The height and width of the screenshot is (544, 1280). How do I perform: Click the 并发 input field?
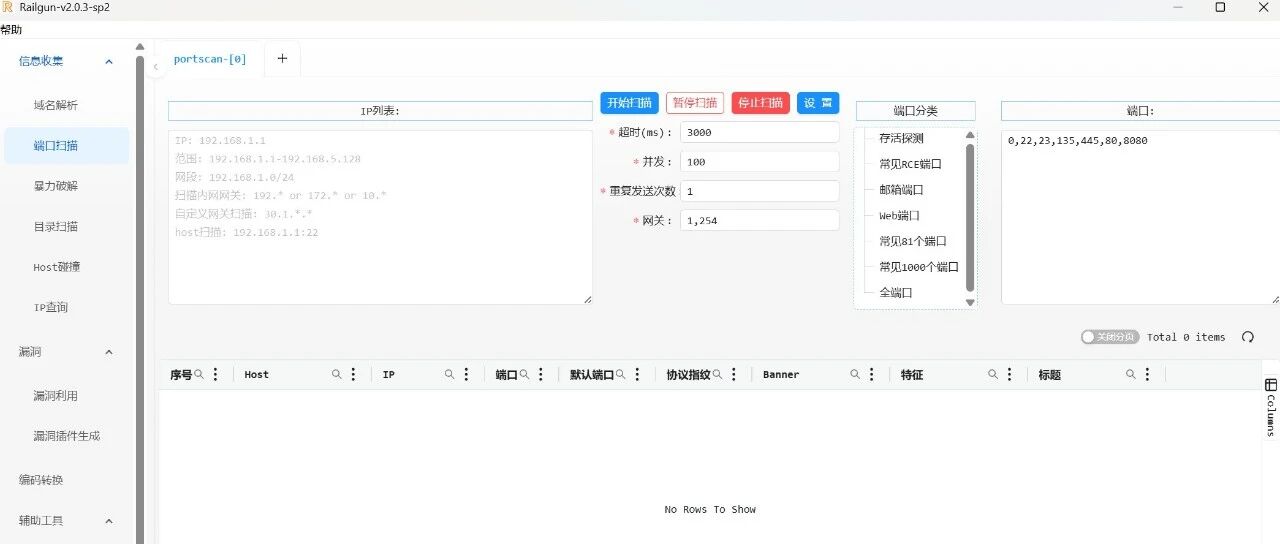click(x=759, y=161)
